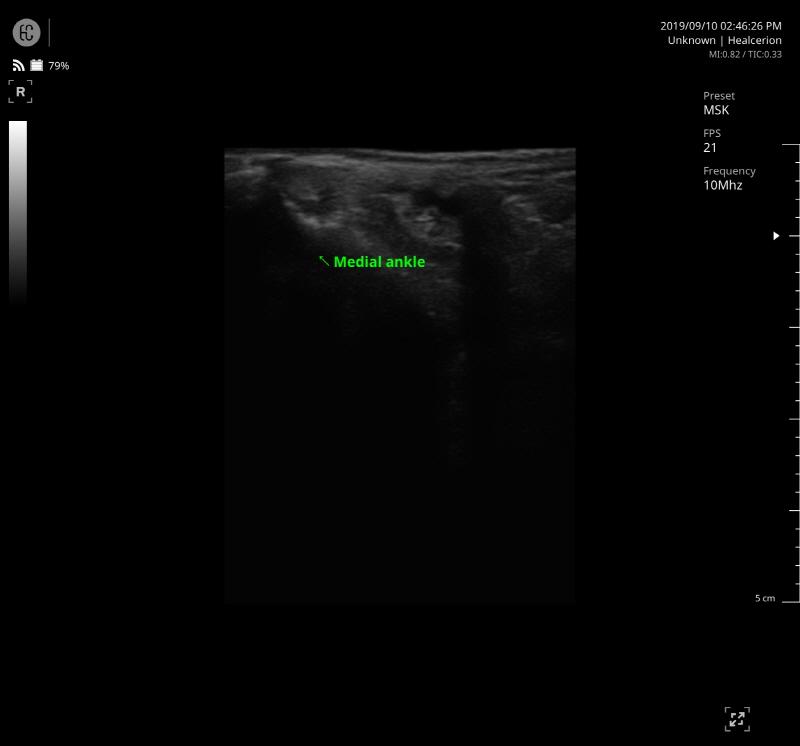Viewport: 800px width, 746px height.
Task: Click the depth scale ruler
Action: 790,374
